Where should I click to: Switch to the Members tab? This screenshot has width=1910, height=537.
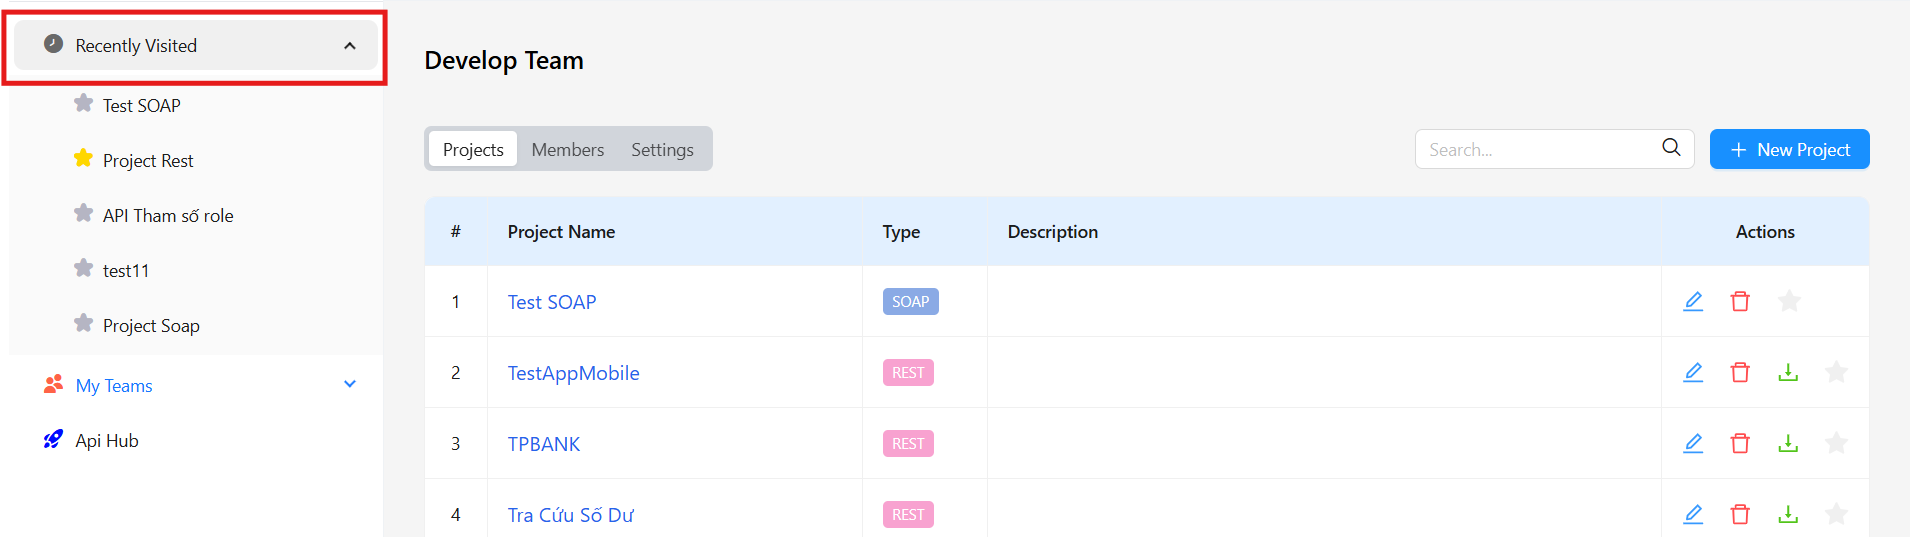pyautogui.click(x=568, y=149)
